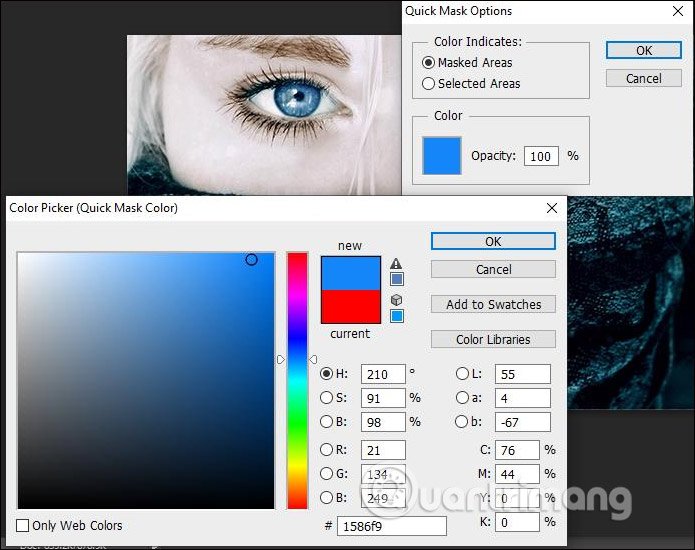The width and height of the screenshot is (695, 550).
Task: Click the vertical hue spectrum slider
Action: tap(297, 380)
